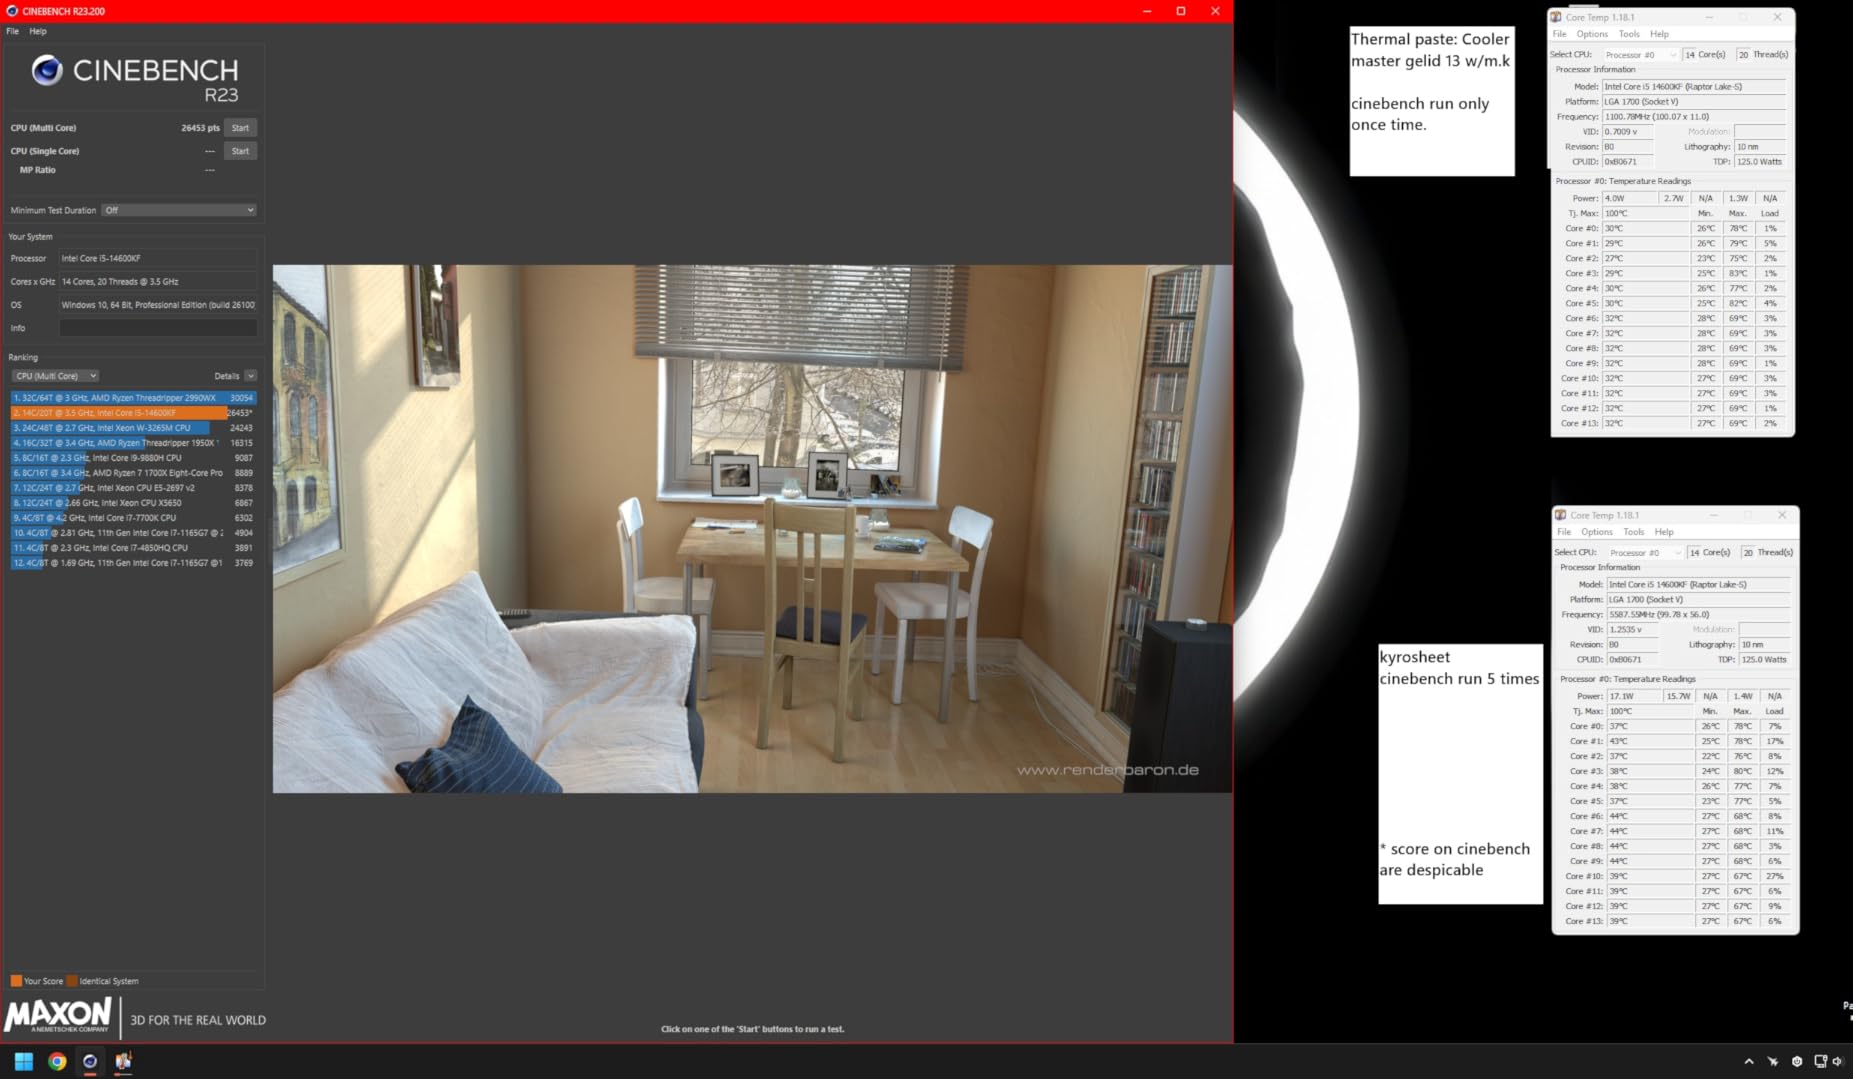Switch to Cinebench via its taskbar icon

[90, 1061]
